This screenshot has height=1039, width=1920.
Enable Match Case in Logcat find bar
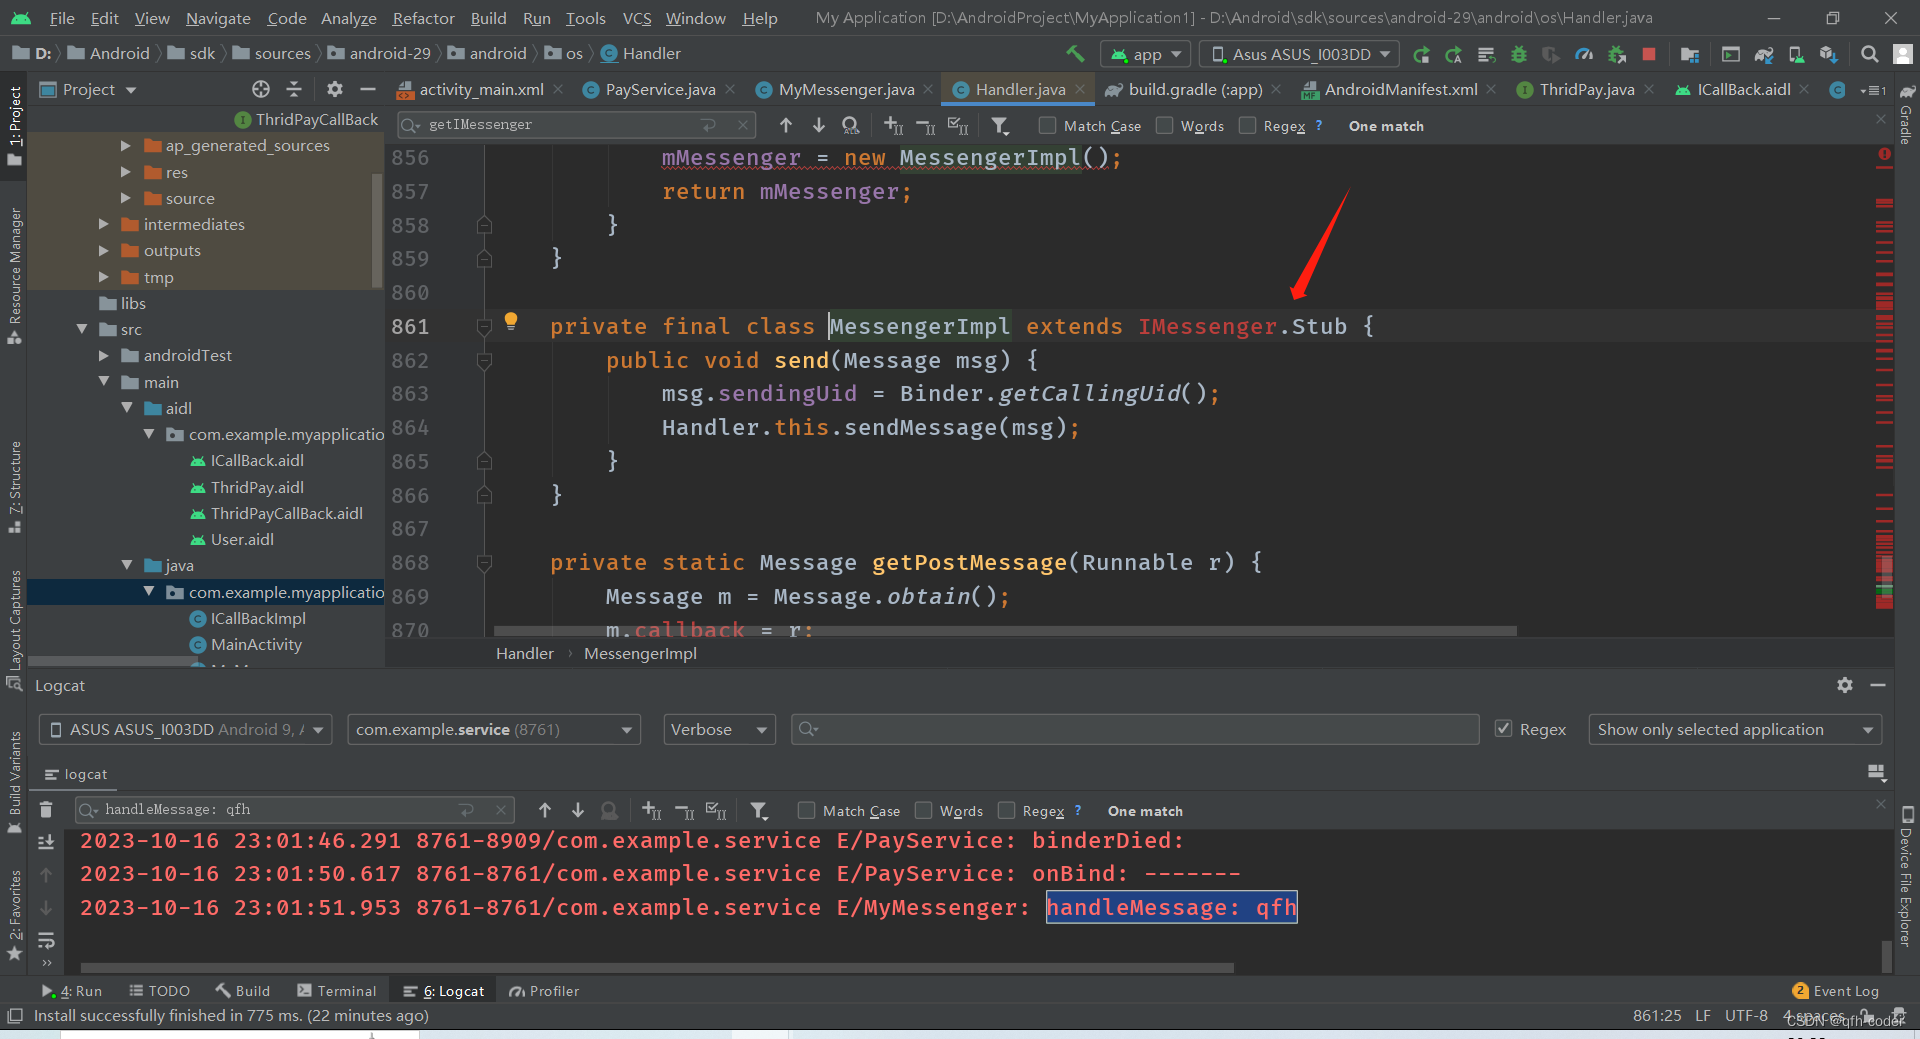coord(806,810)
